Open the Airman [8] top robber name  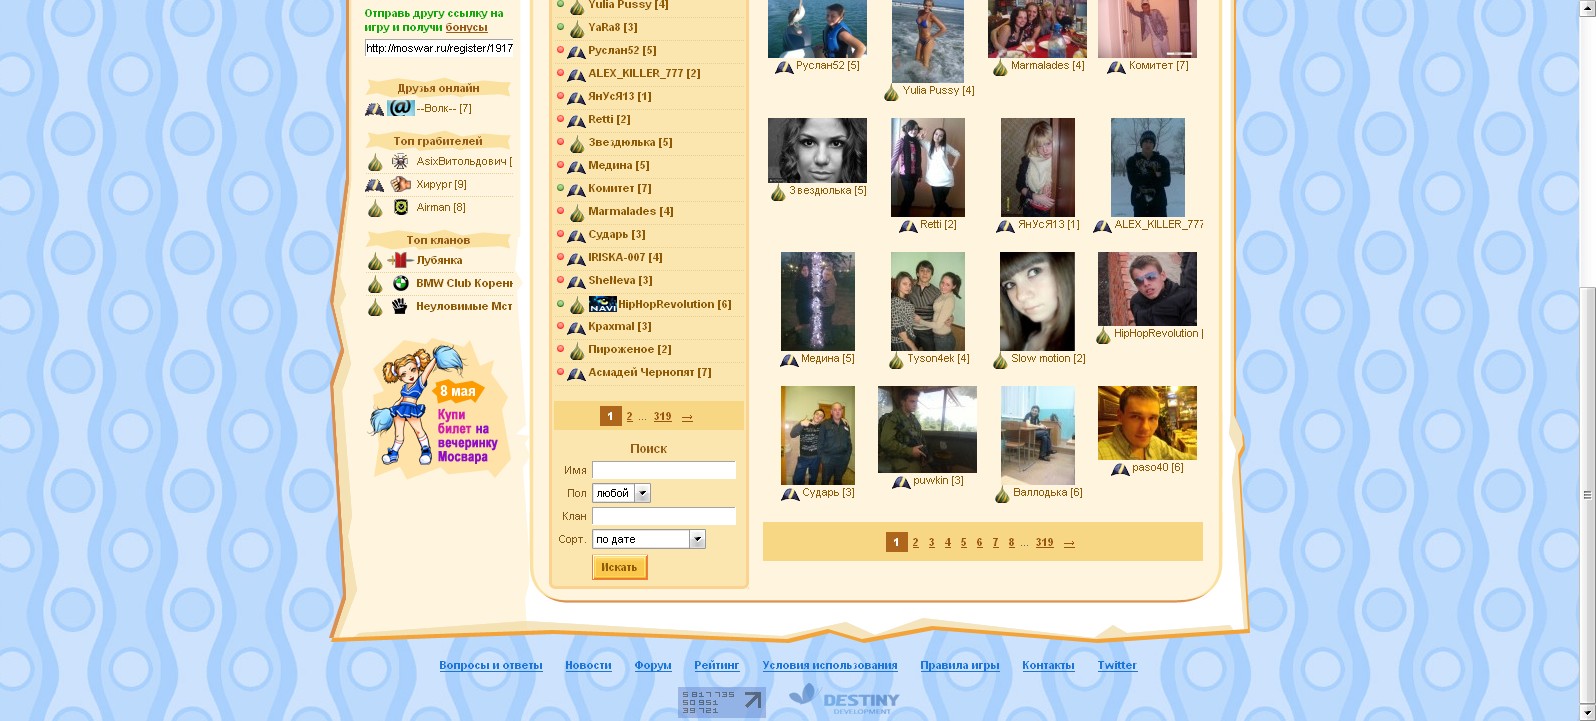441,207
